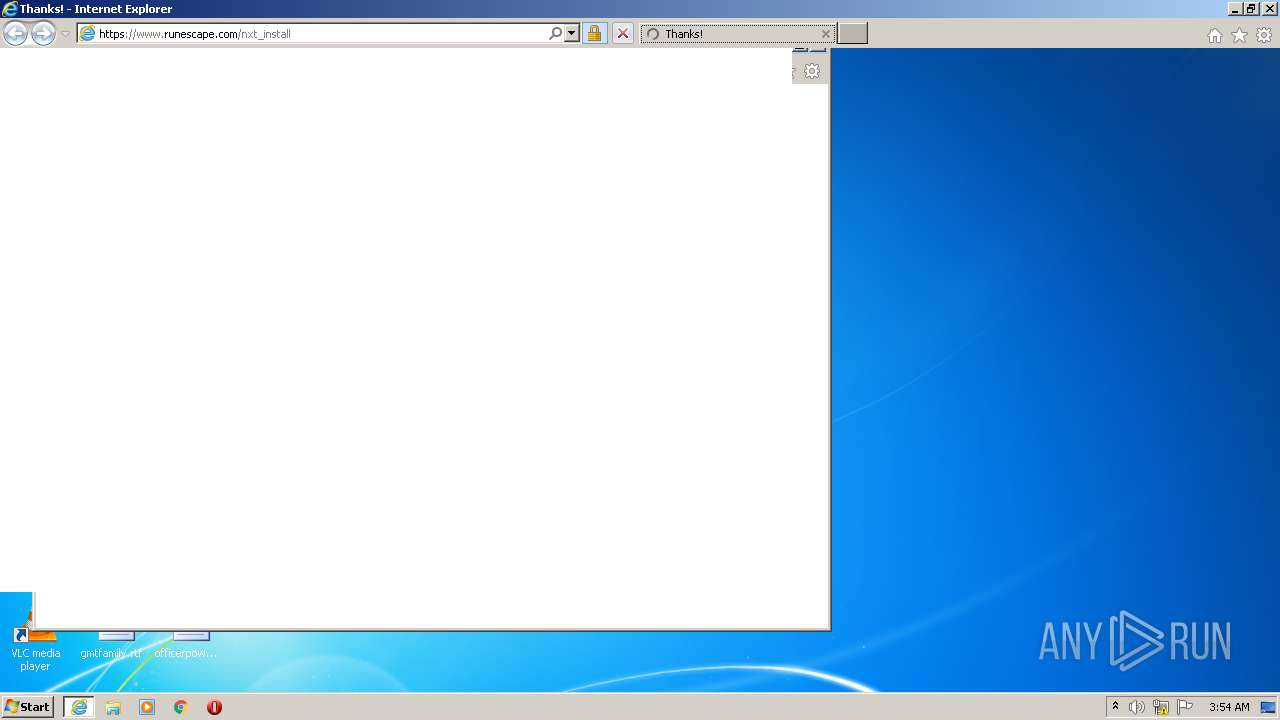Select the Thanks! browser tab

click(738, 34)
